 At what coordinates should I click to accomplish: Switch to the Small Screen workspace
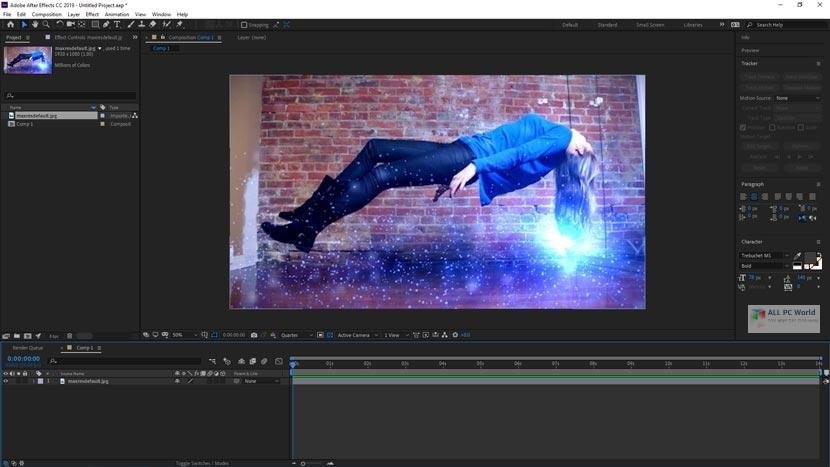(650, 25)
